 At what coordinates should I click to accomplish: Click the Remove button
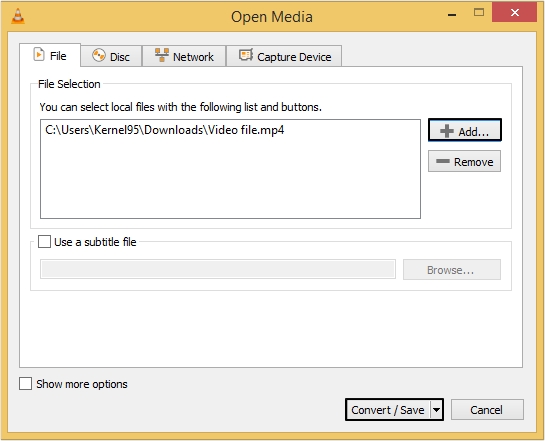[x=465, y=161]
